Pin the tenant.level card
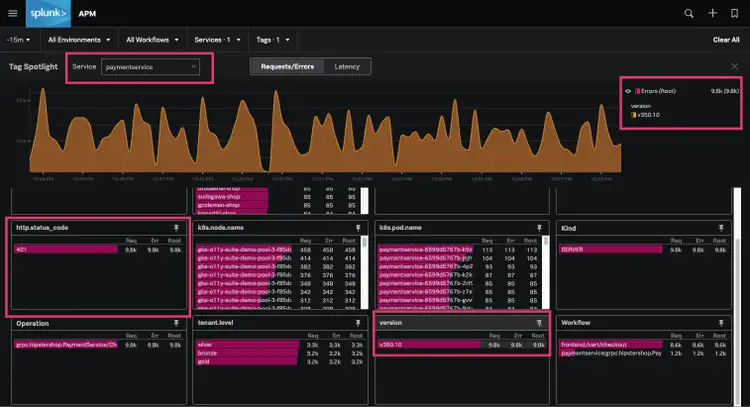 coord(356,324)
